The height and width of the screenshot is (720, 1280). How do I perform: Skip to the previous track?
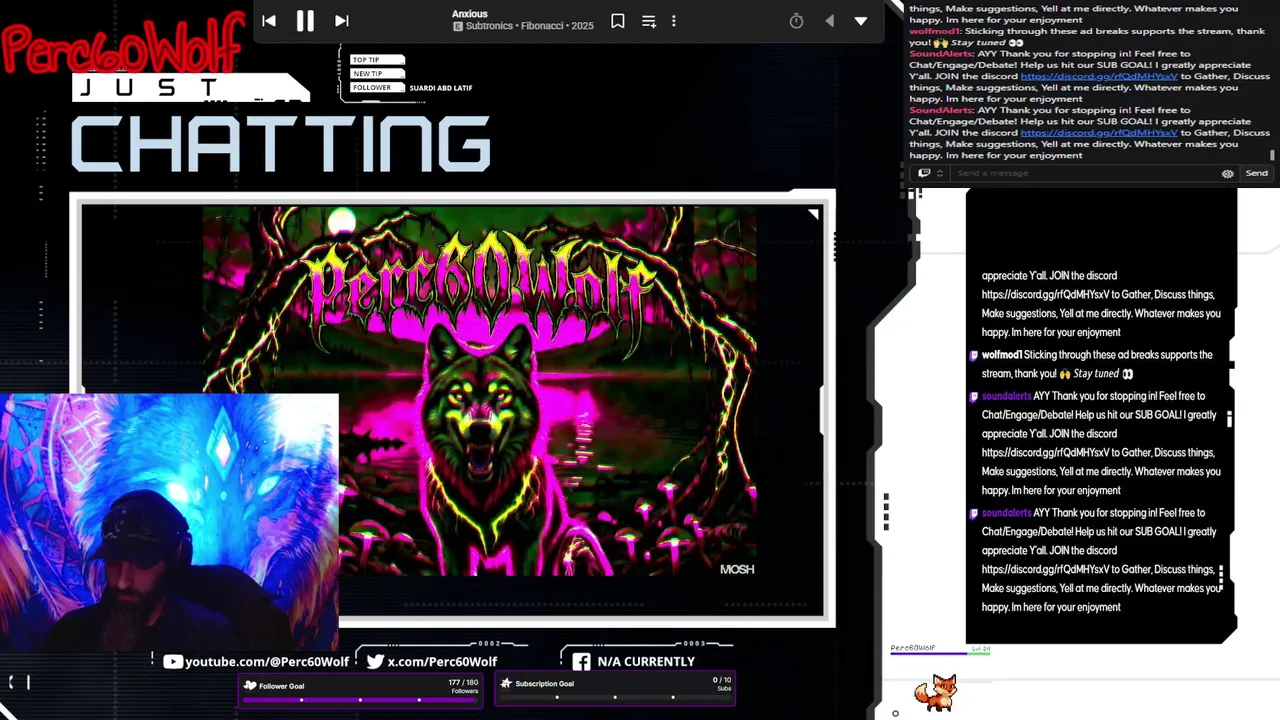point(268,20)
